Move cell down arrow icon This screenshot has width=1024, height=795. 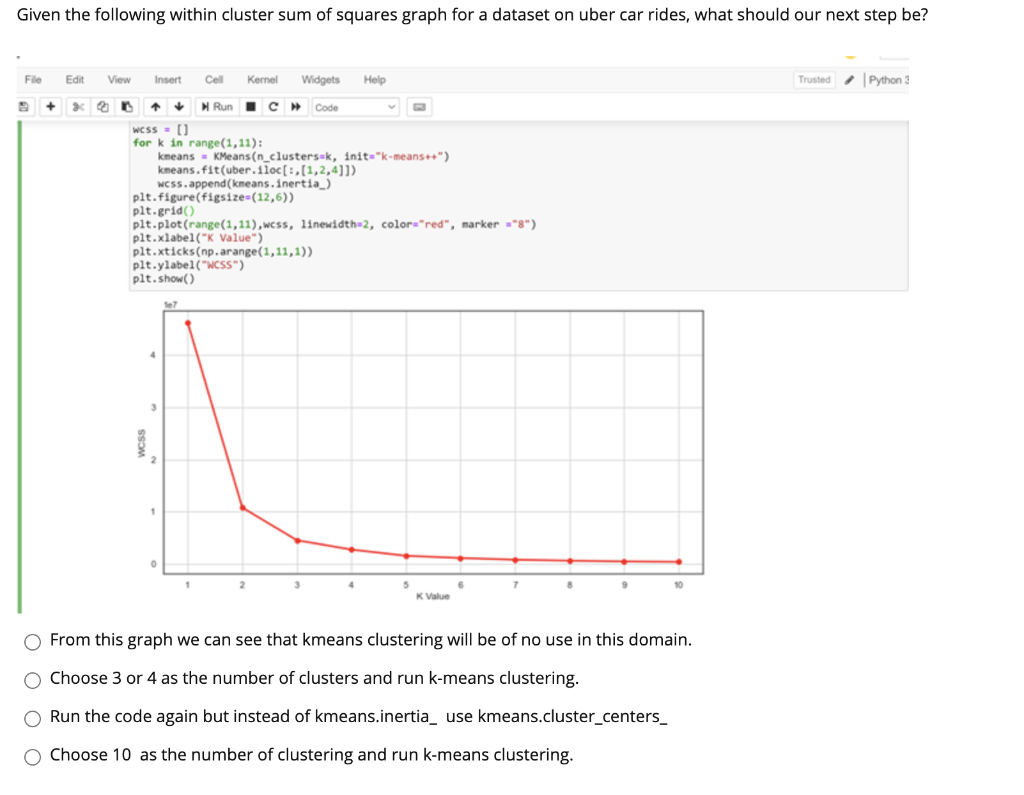pos(179,106)
